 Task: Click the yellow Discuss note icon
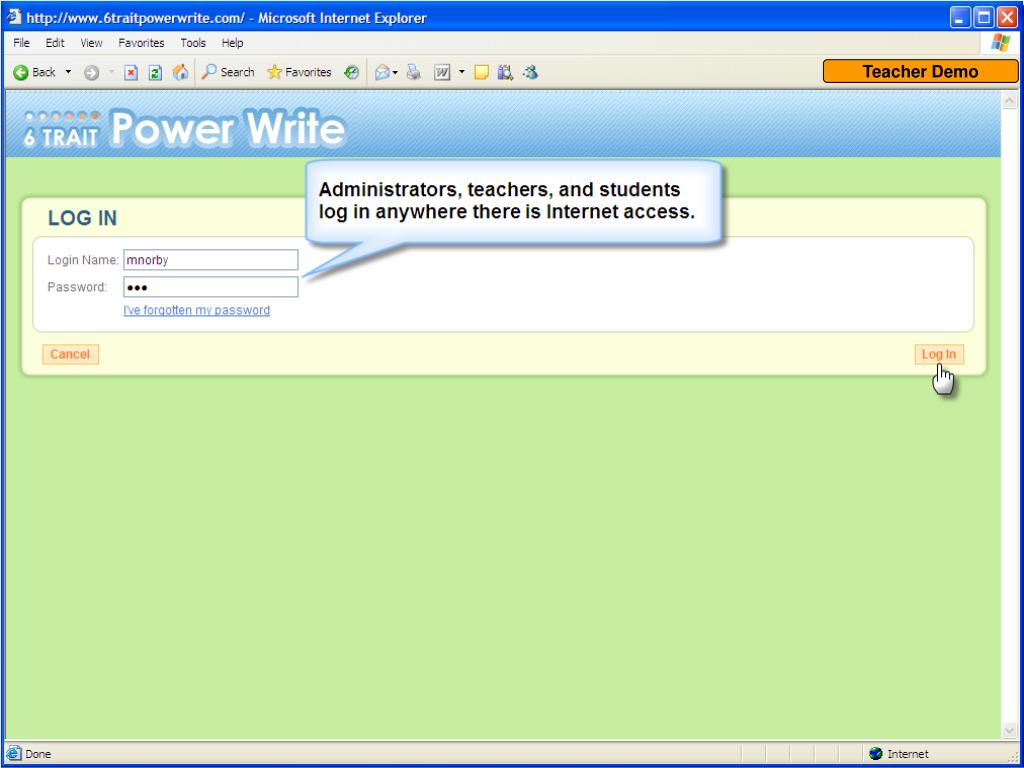click(x=481, y=72)
